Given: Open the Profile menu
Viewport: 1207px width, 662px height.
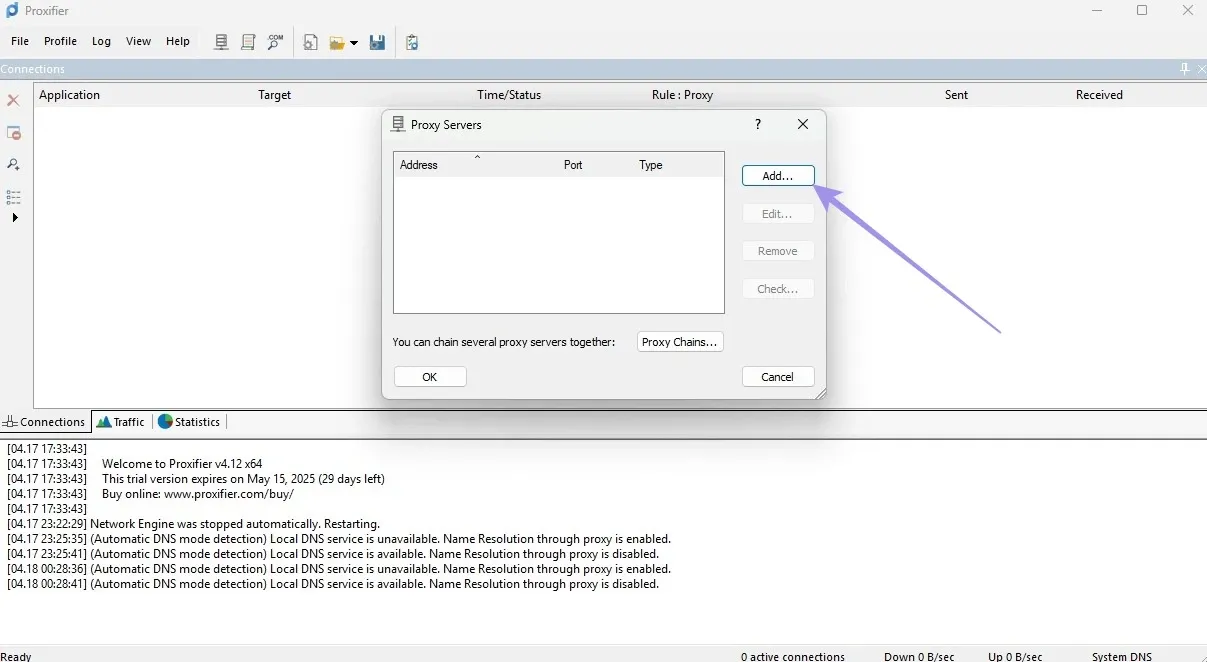Looking at the screenshot, I should pyautogui.click(x=60, y=41).
